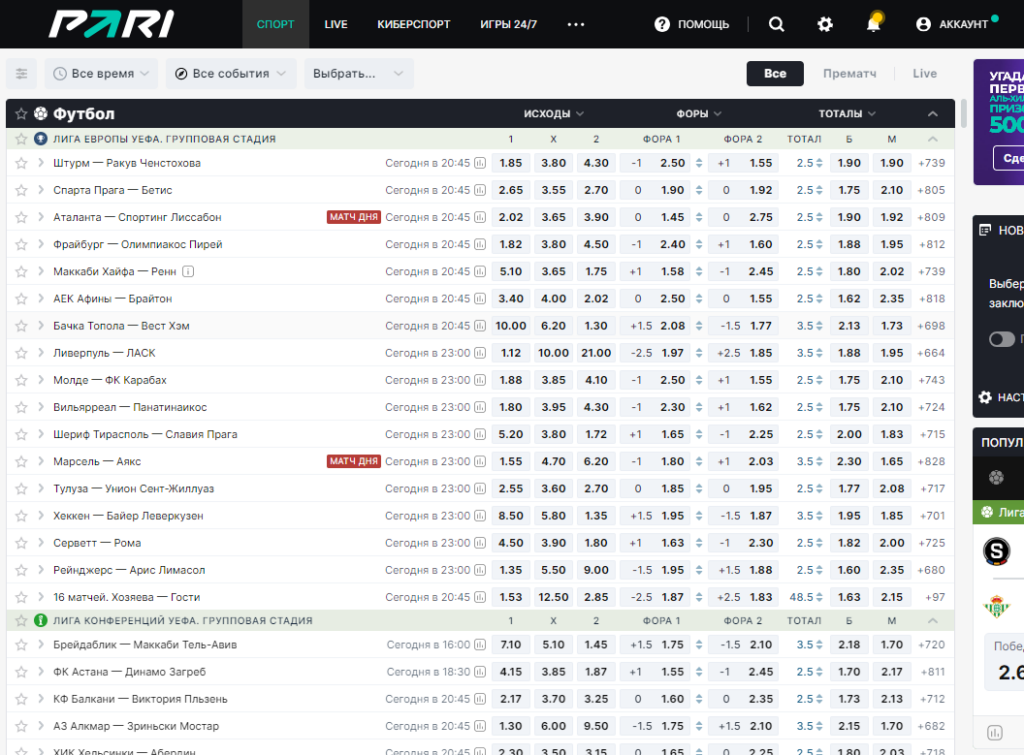Adjust the total 2.5 stepper for Спарта Прага row

tap(819, 191)
